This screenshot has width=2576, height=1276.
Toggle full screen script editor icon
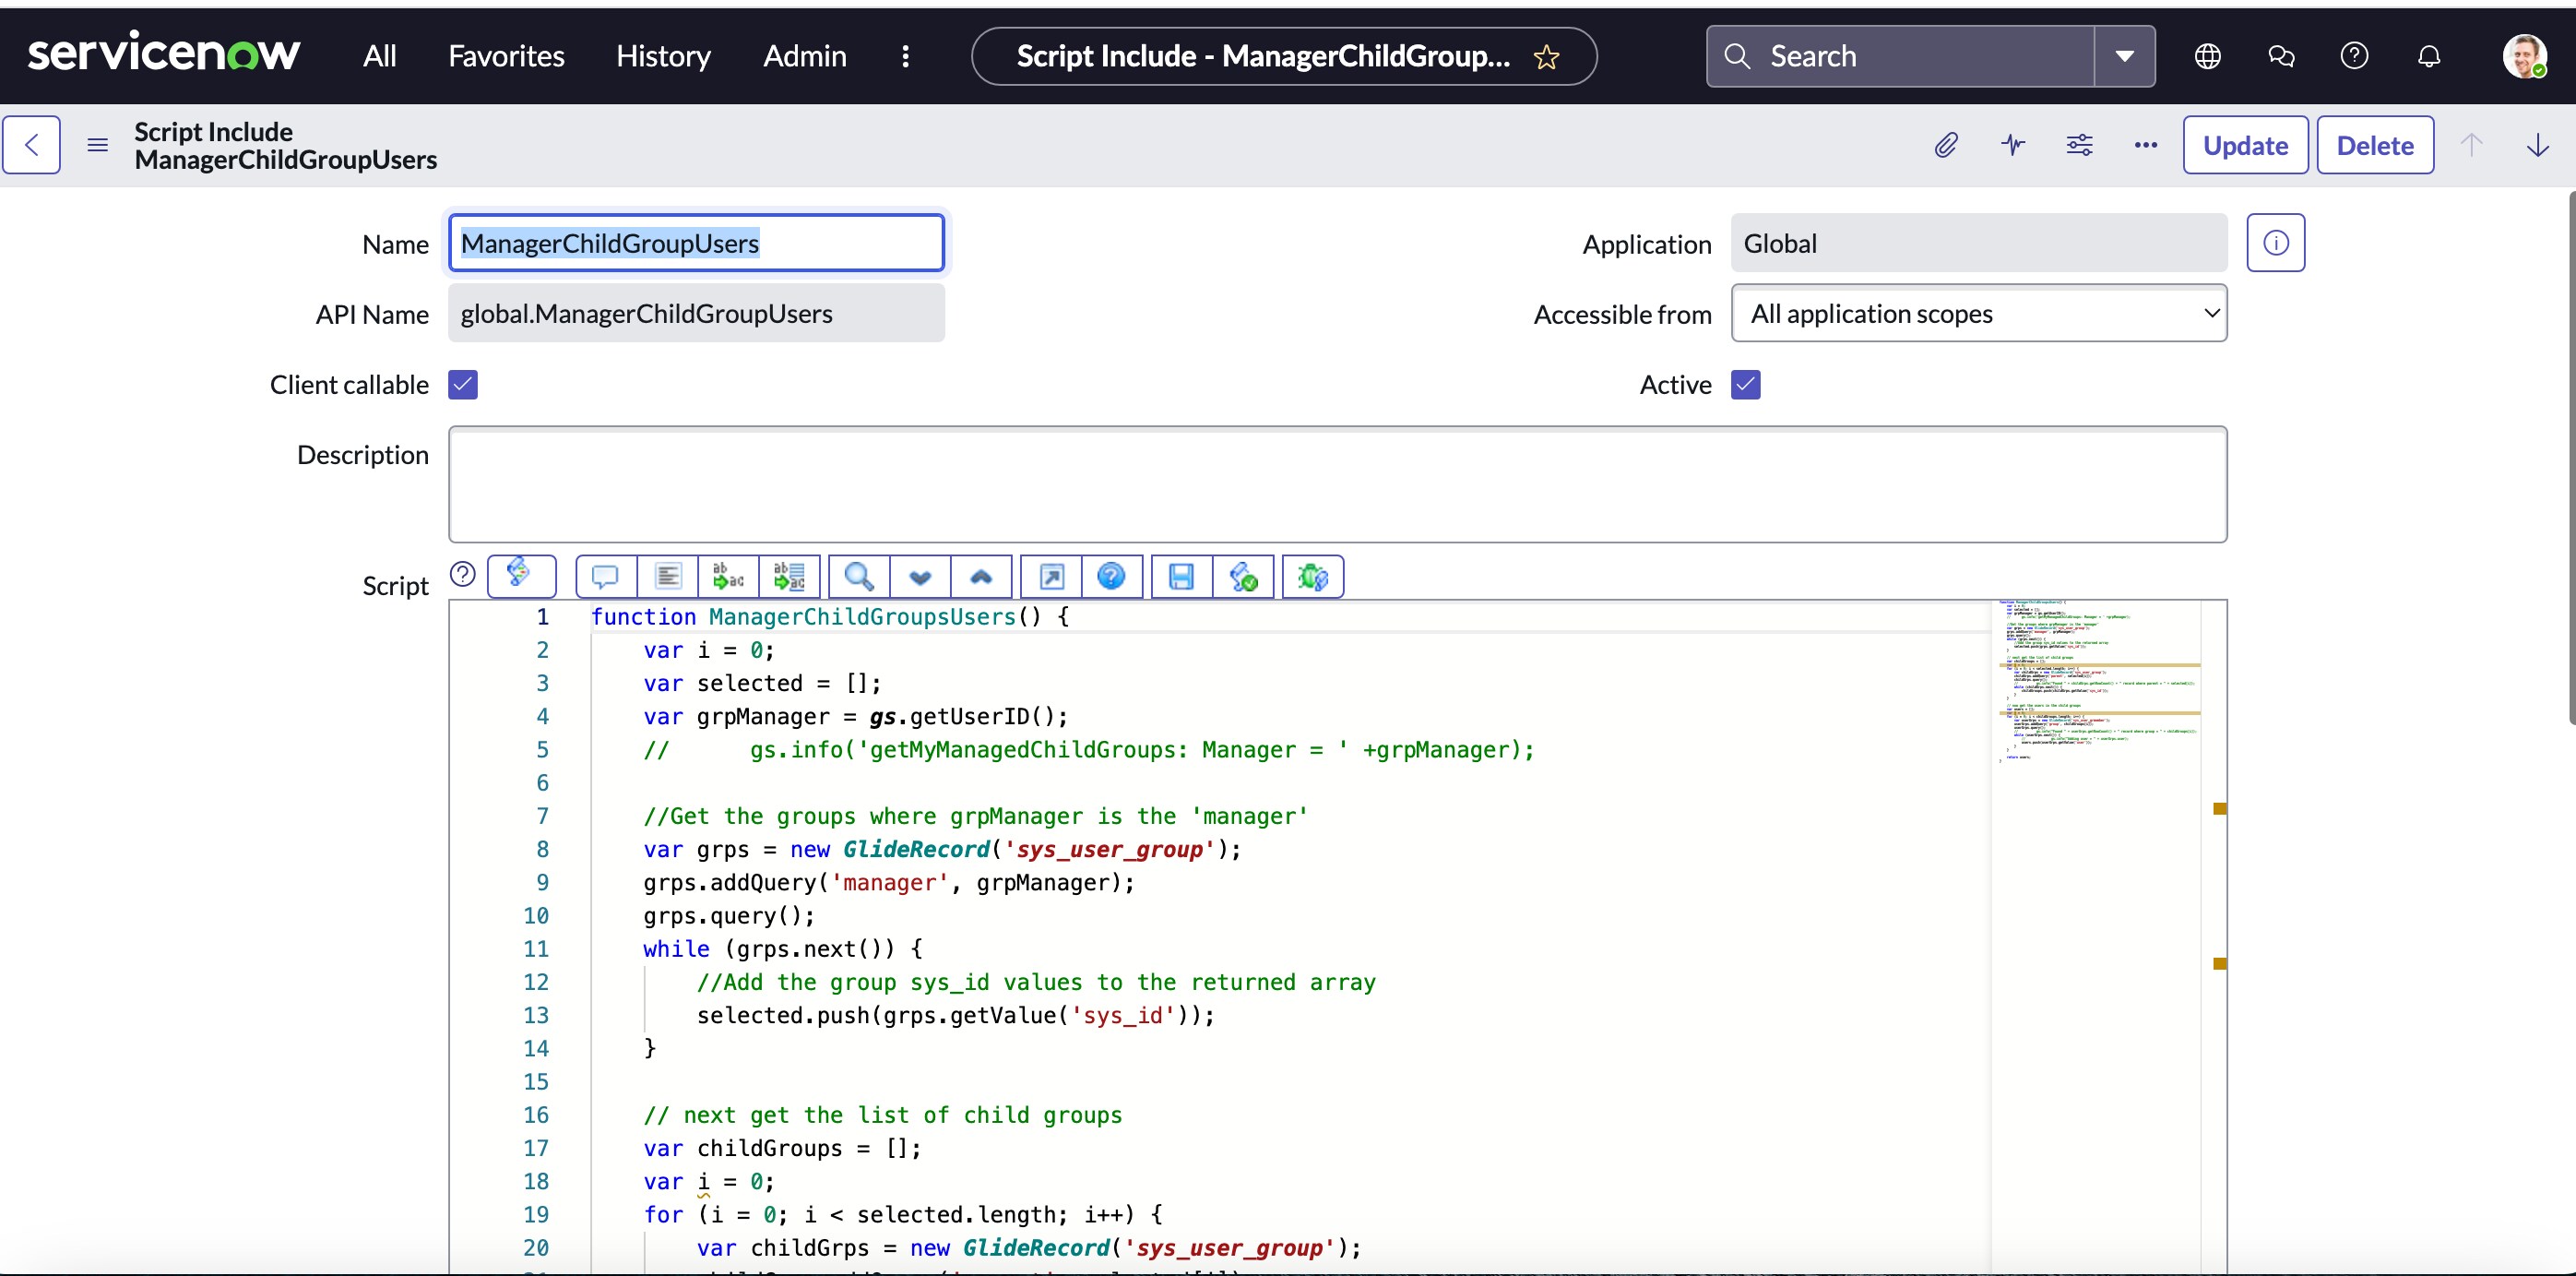[x=1051, y=576]
